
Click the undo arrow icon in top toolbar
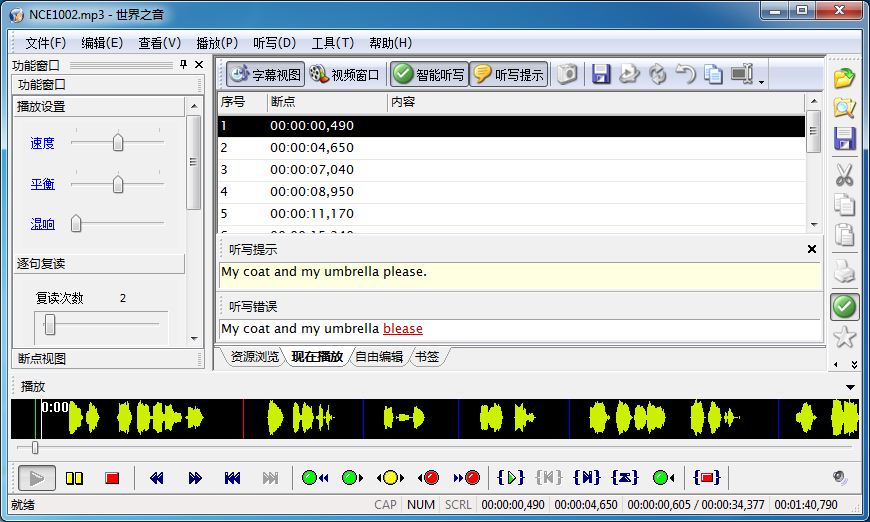tap(686, 74)
